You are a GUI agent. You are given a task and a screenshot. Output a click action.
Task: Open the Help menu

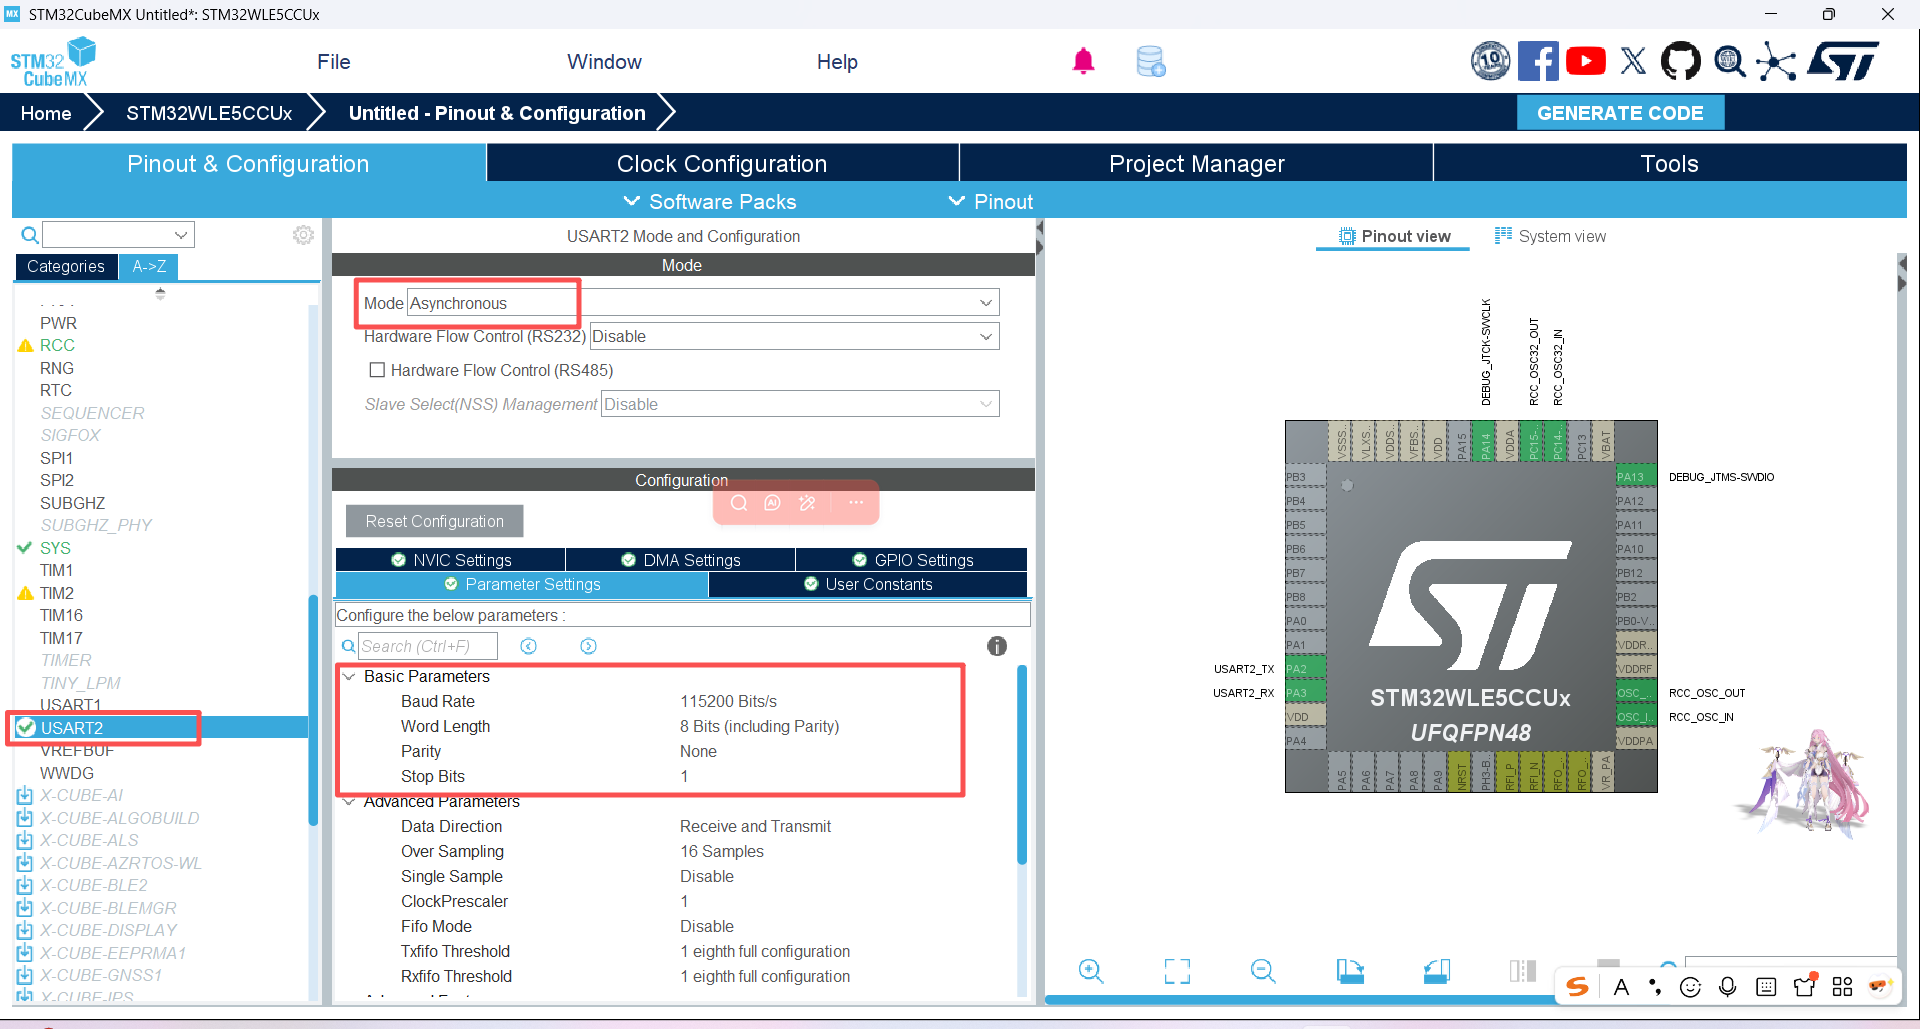837,62
